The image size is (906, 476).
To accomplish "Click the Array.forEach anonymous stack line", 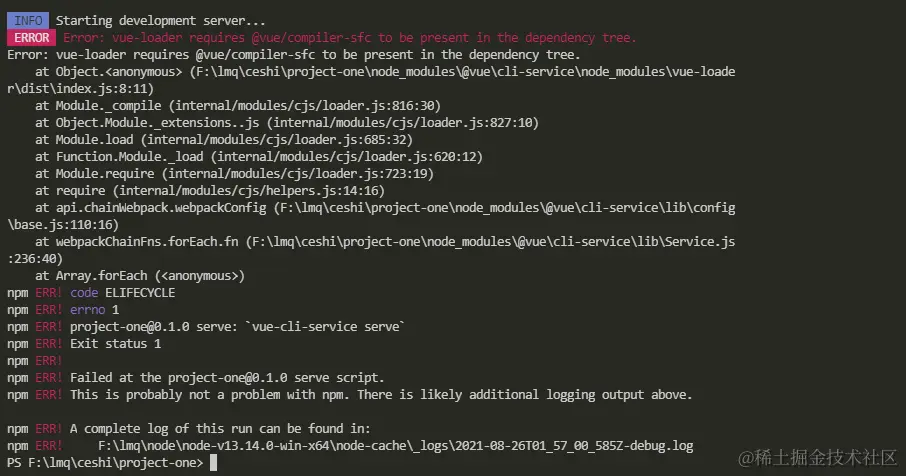I will pos(140,275).
